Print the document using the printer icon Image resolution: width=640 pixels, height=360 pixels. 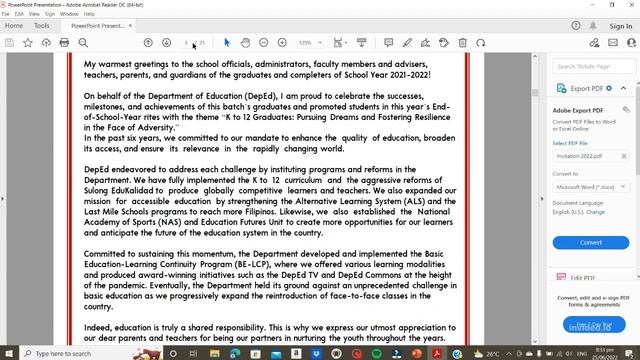64,42
